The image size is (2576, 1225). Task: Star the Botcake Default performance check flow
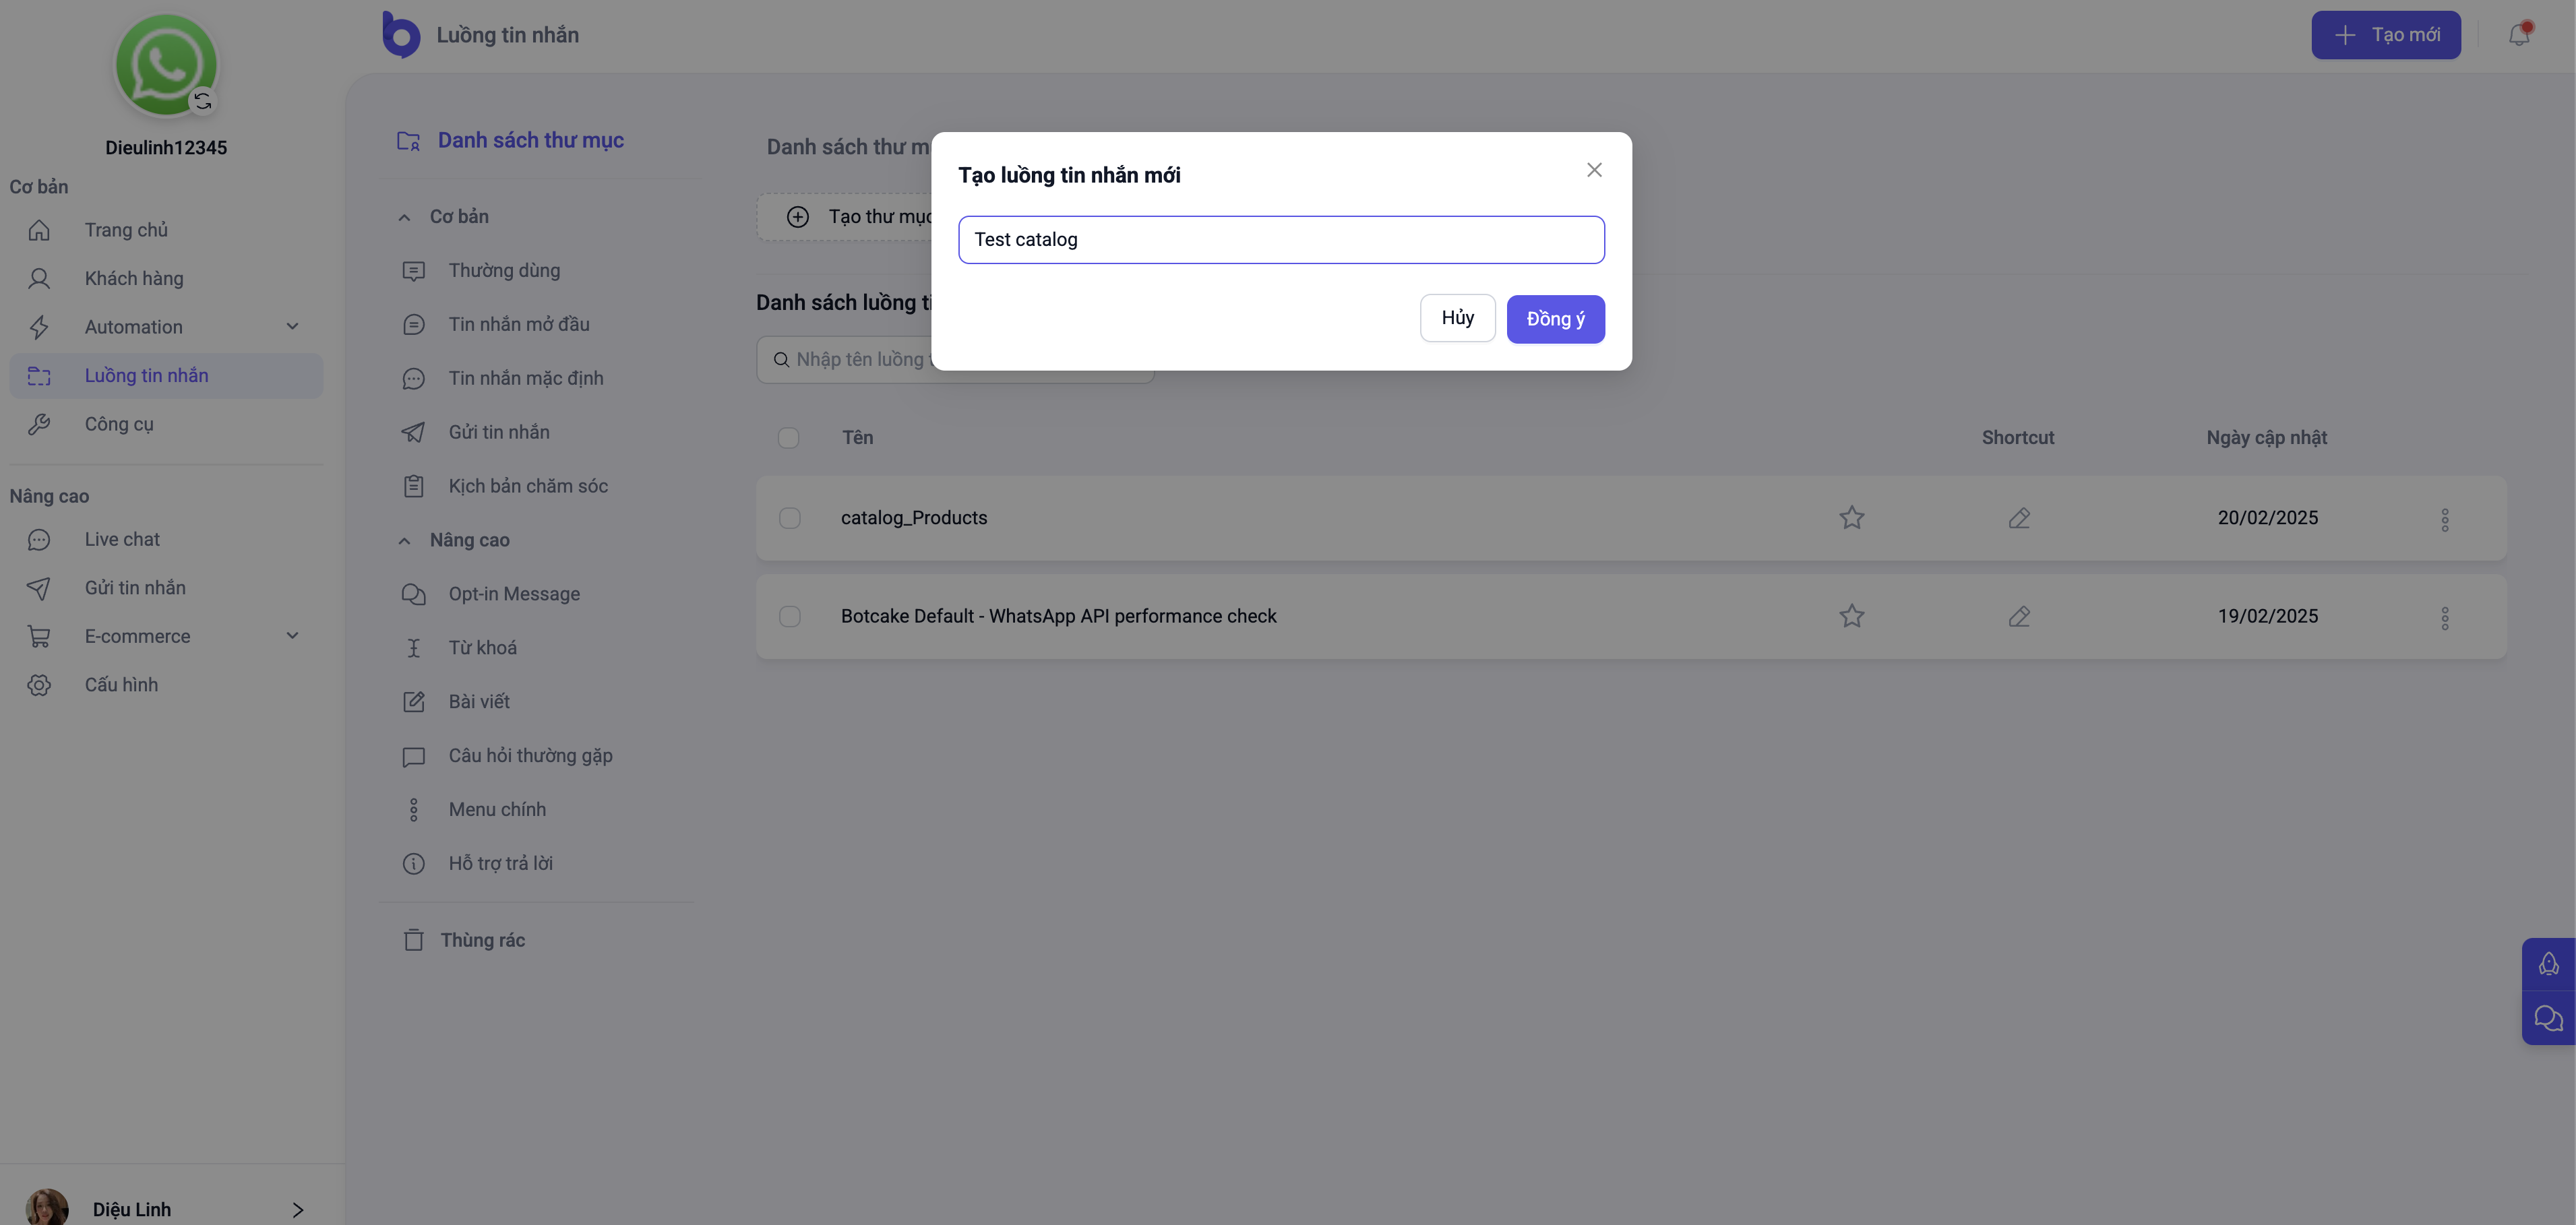pos(1851,616)
